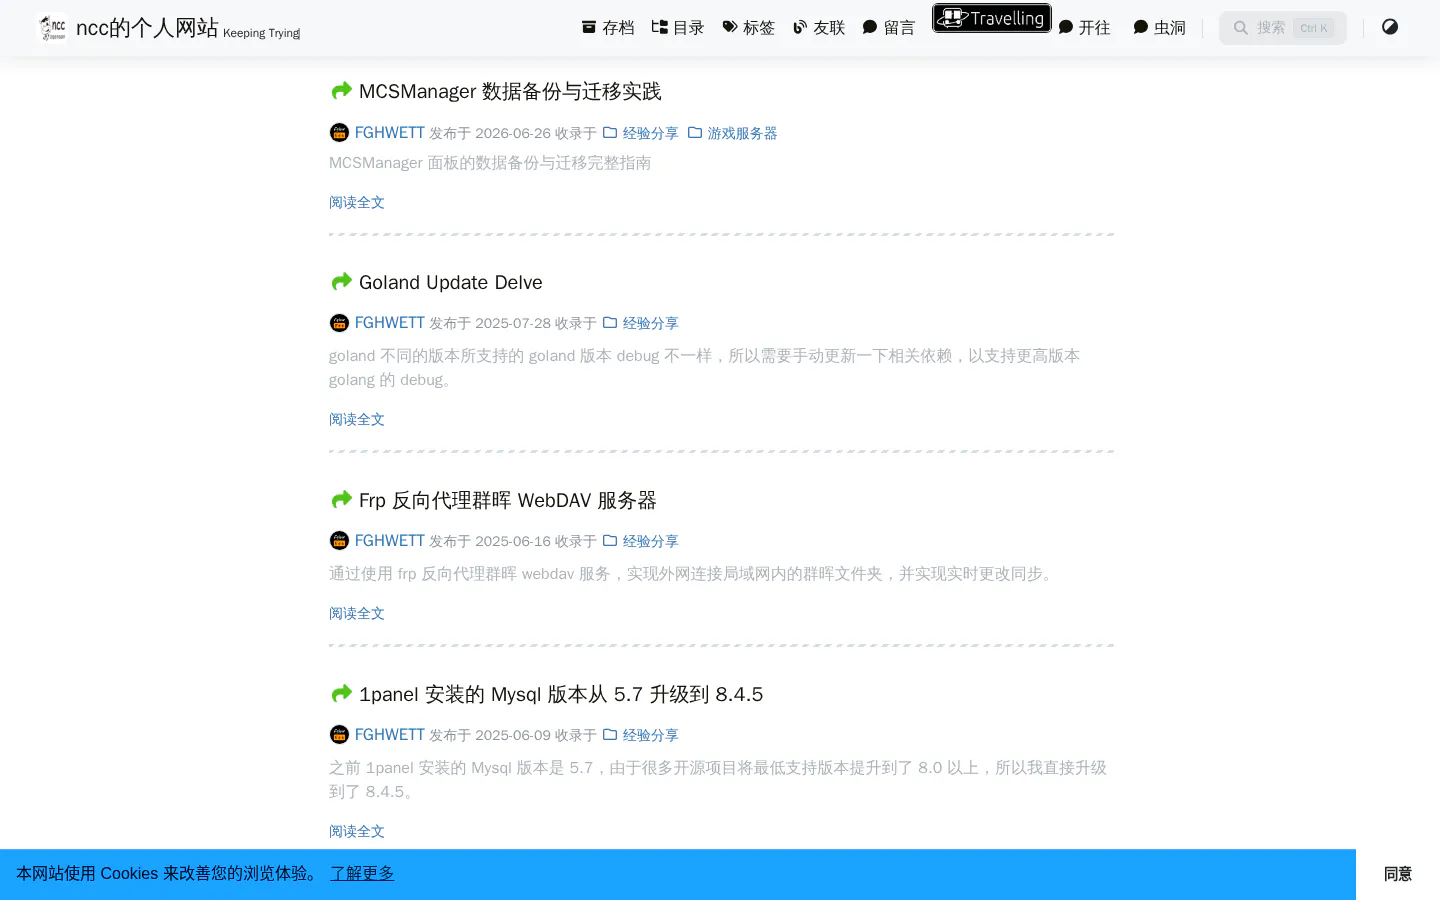This screenshot has height=900, width=1440.
Task: Focus the 搜索 search field
Action: (x=1283, y=28)
